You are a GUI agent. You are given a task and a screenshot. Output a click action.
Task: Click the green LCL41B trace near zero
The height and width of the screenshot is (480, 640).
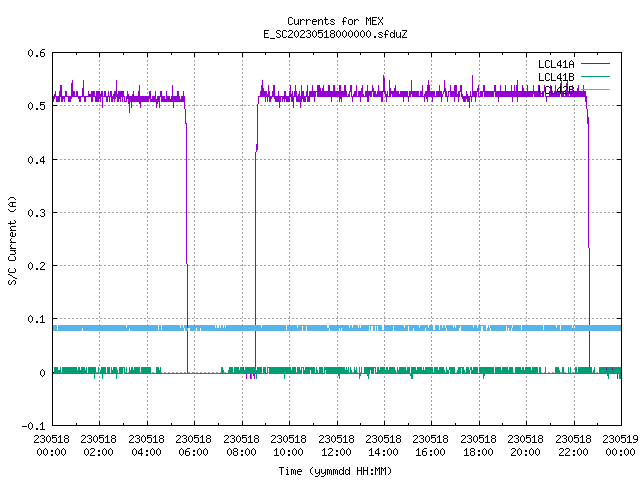tap(337, 370)
